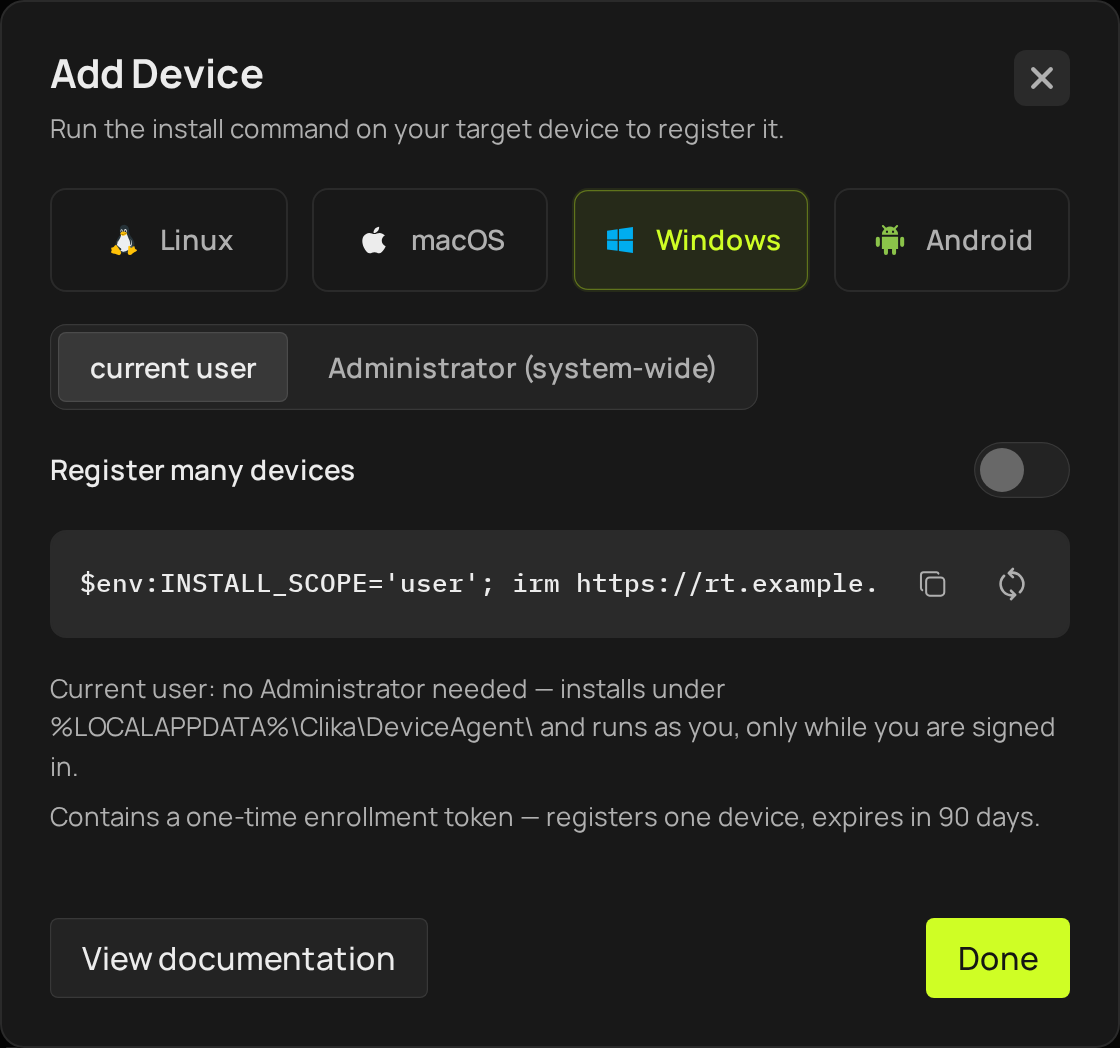Click the 'Register many devices' label
This screenshot has height=1048, width=1120.
(202, 471)
